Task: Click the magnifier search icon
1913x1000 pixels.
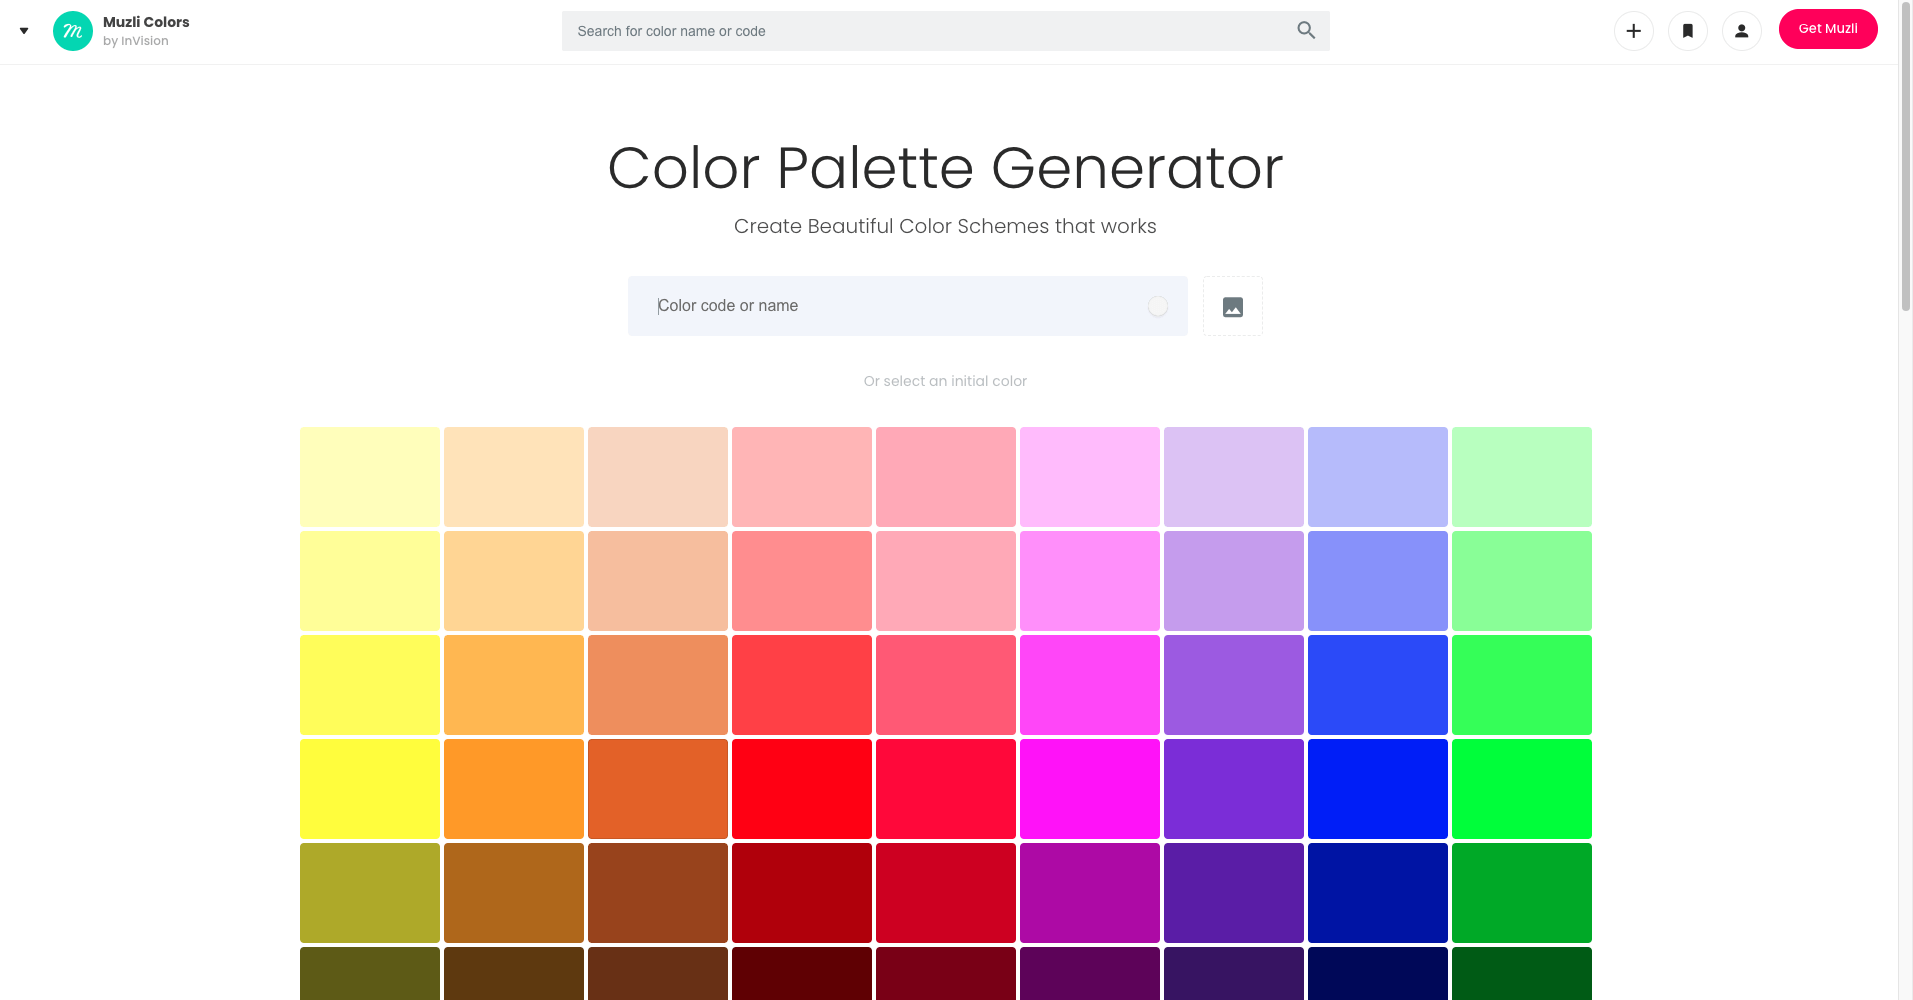Action: coord(1306,30)
